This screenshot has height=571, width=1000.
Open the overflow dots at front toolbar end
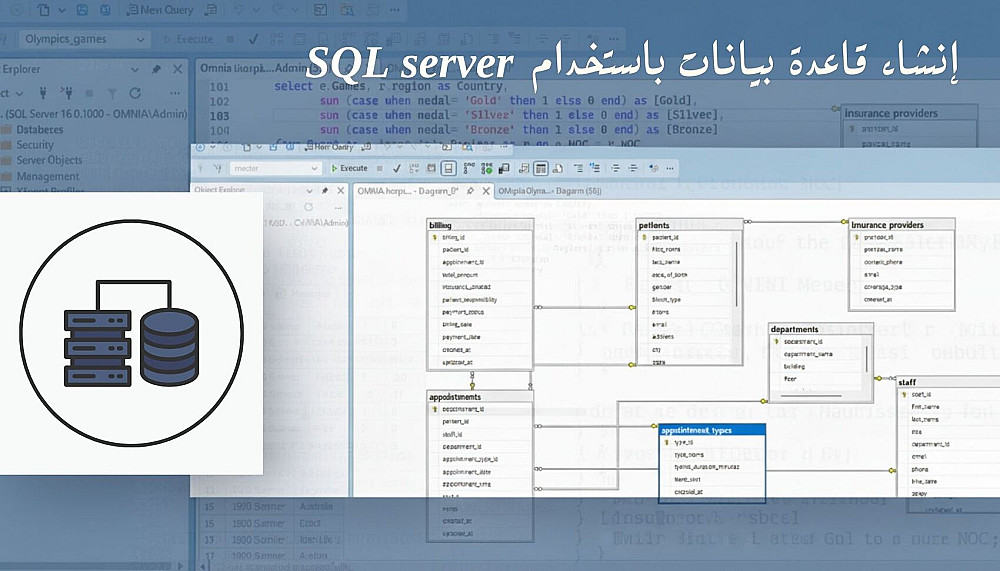point(670,168)
